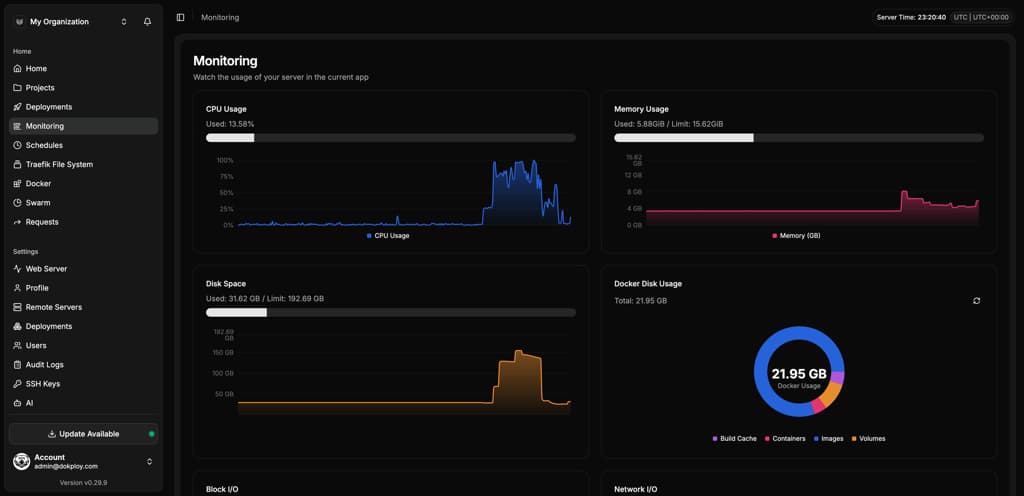Go to Home in the sidebar
Image resolution: width=1024 pixels, height=496 pixels.
tap(84, 69)
